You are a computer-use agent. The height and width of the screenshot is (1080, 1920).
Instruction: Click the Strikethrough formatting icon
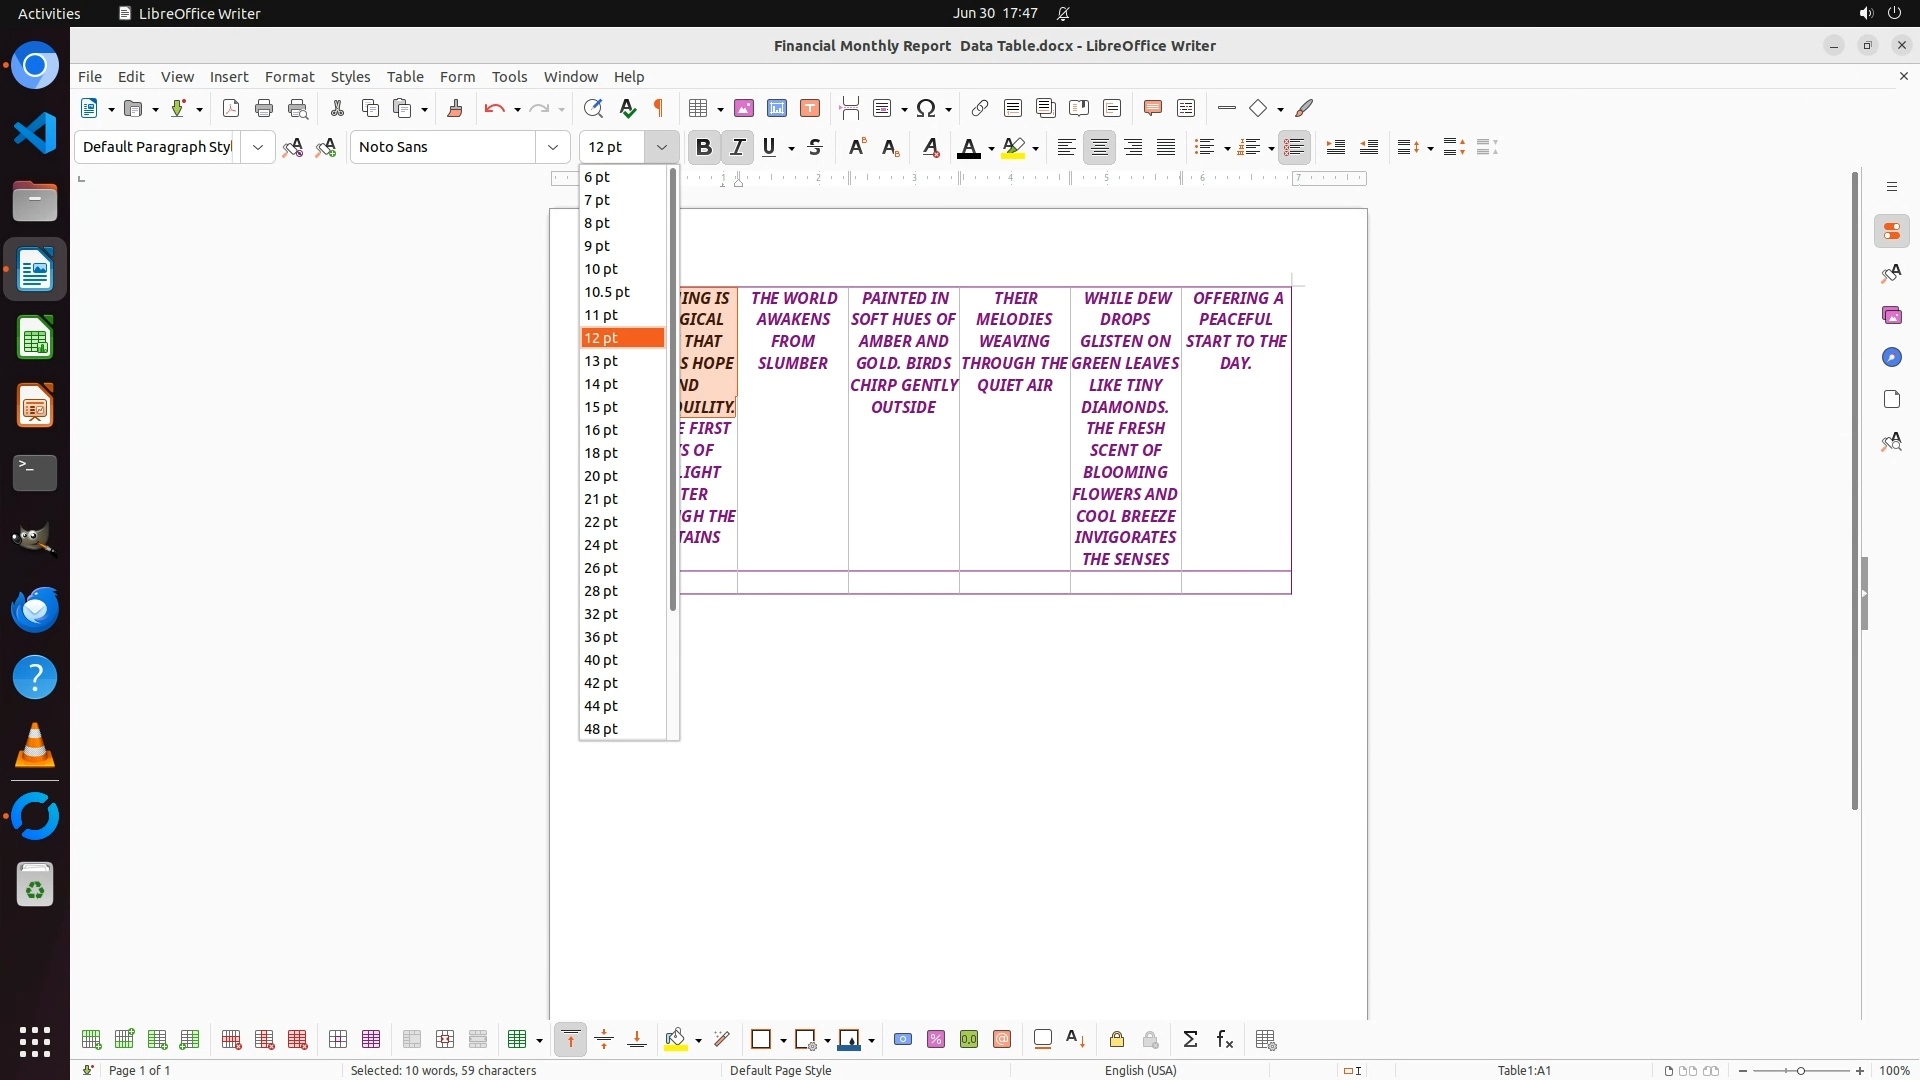coord(815,147)
